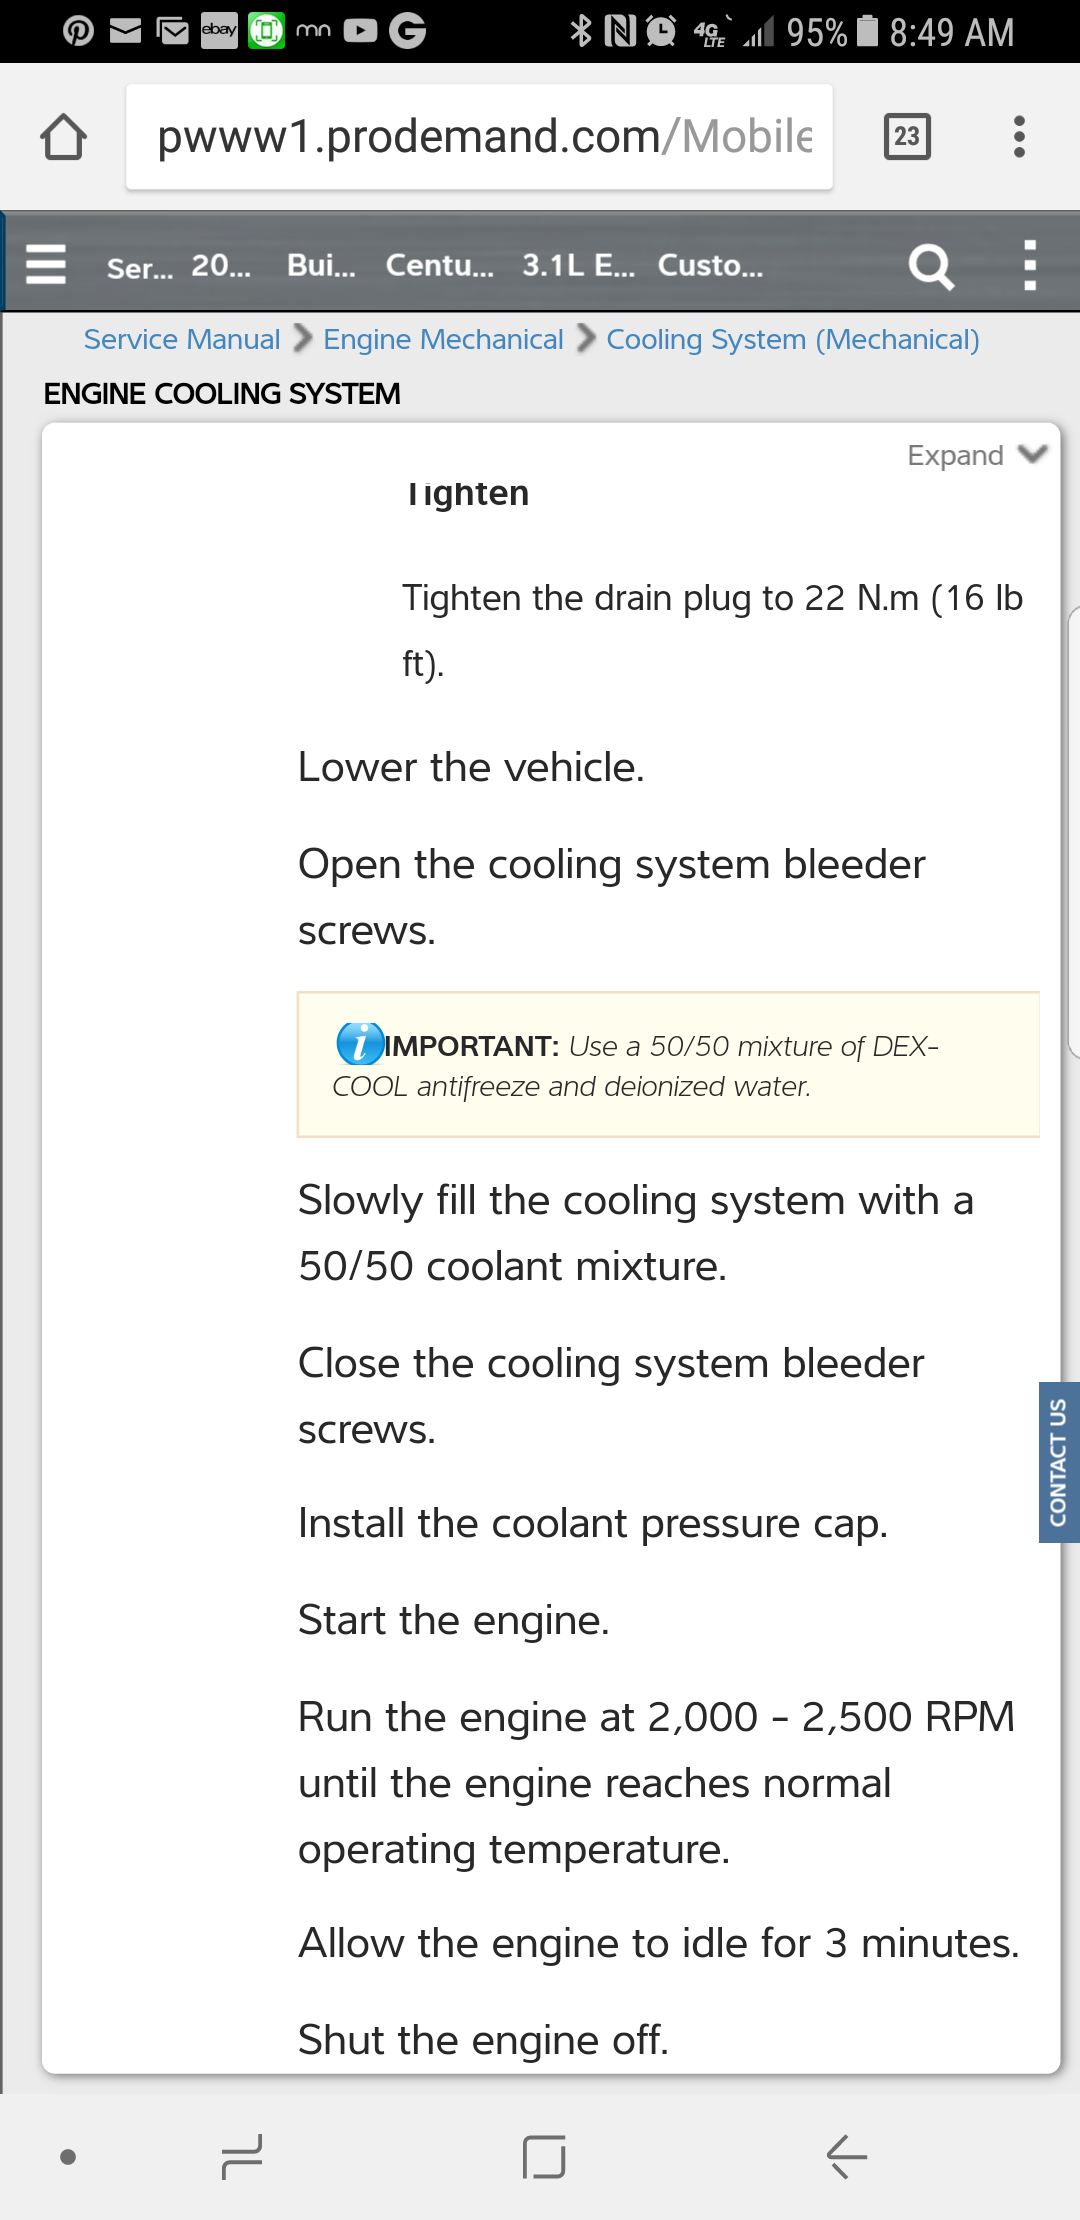Tap the chevron after Engine Mechanical breadcrumb
Viewport: 1080px width, 2220px height.
(x=587, y=339)
